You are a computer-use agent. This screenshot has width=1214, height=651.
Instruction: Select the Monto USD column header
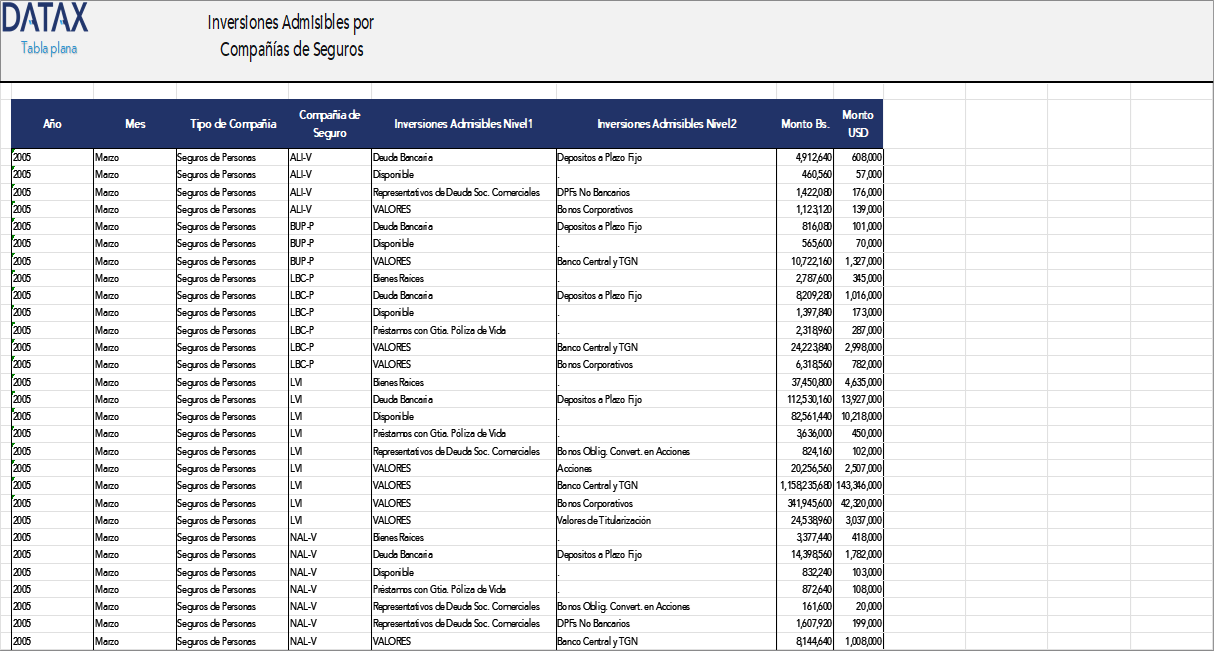tap(858, 124)
